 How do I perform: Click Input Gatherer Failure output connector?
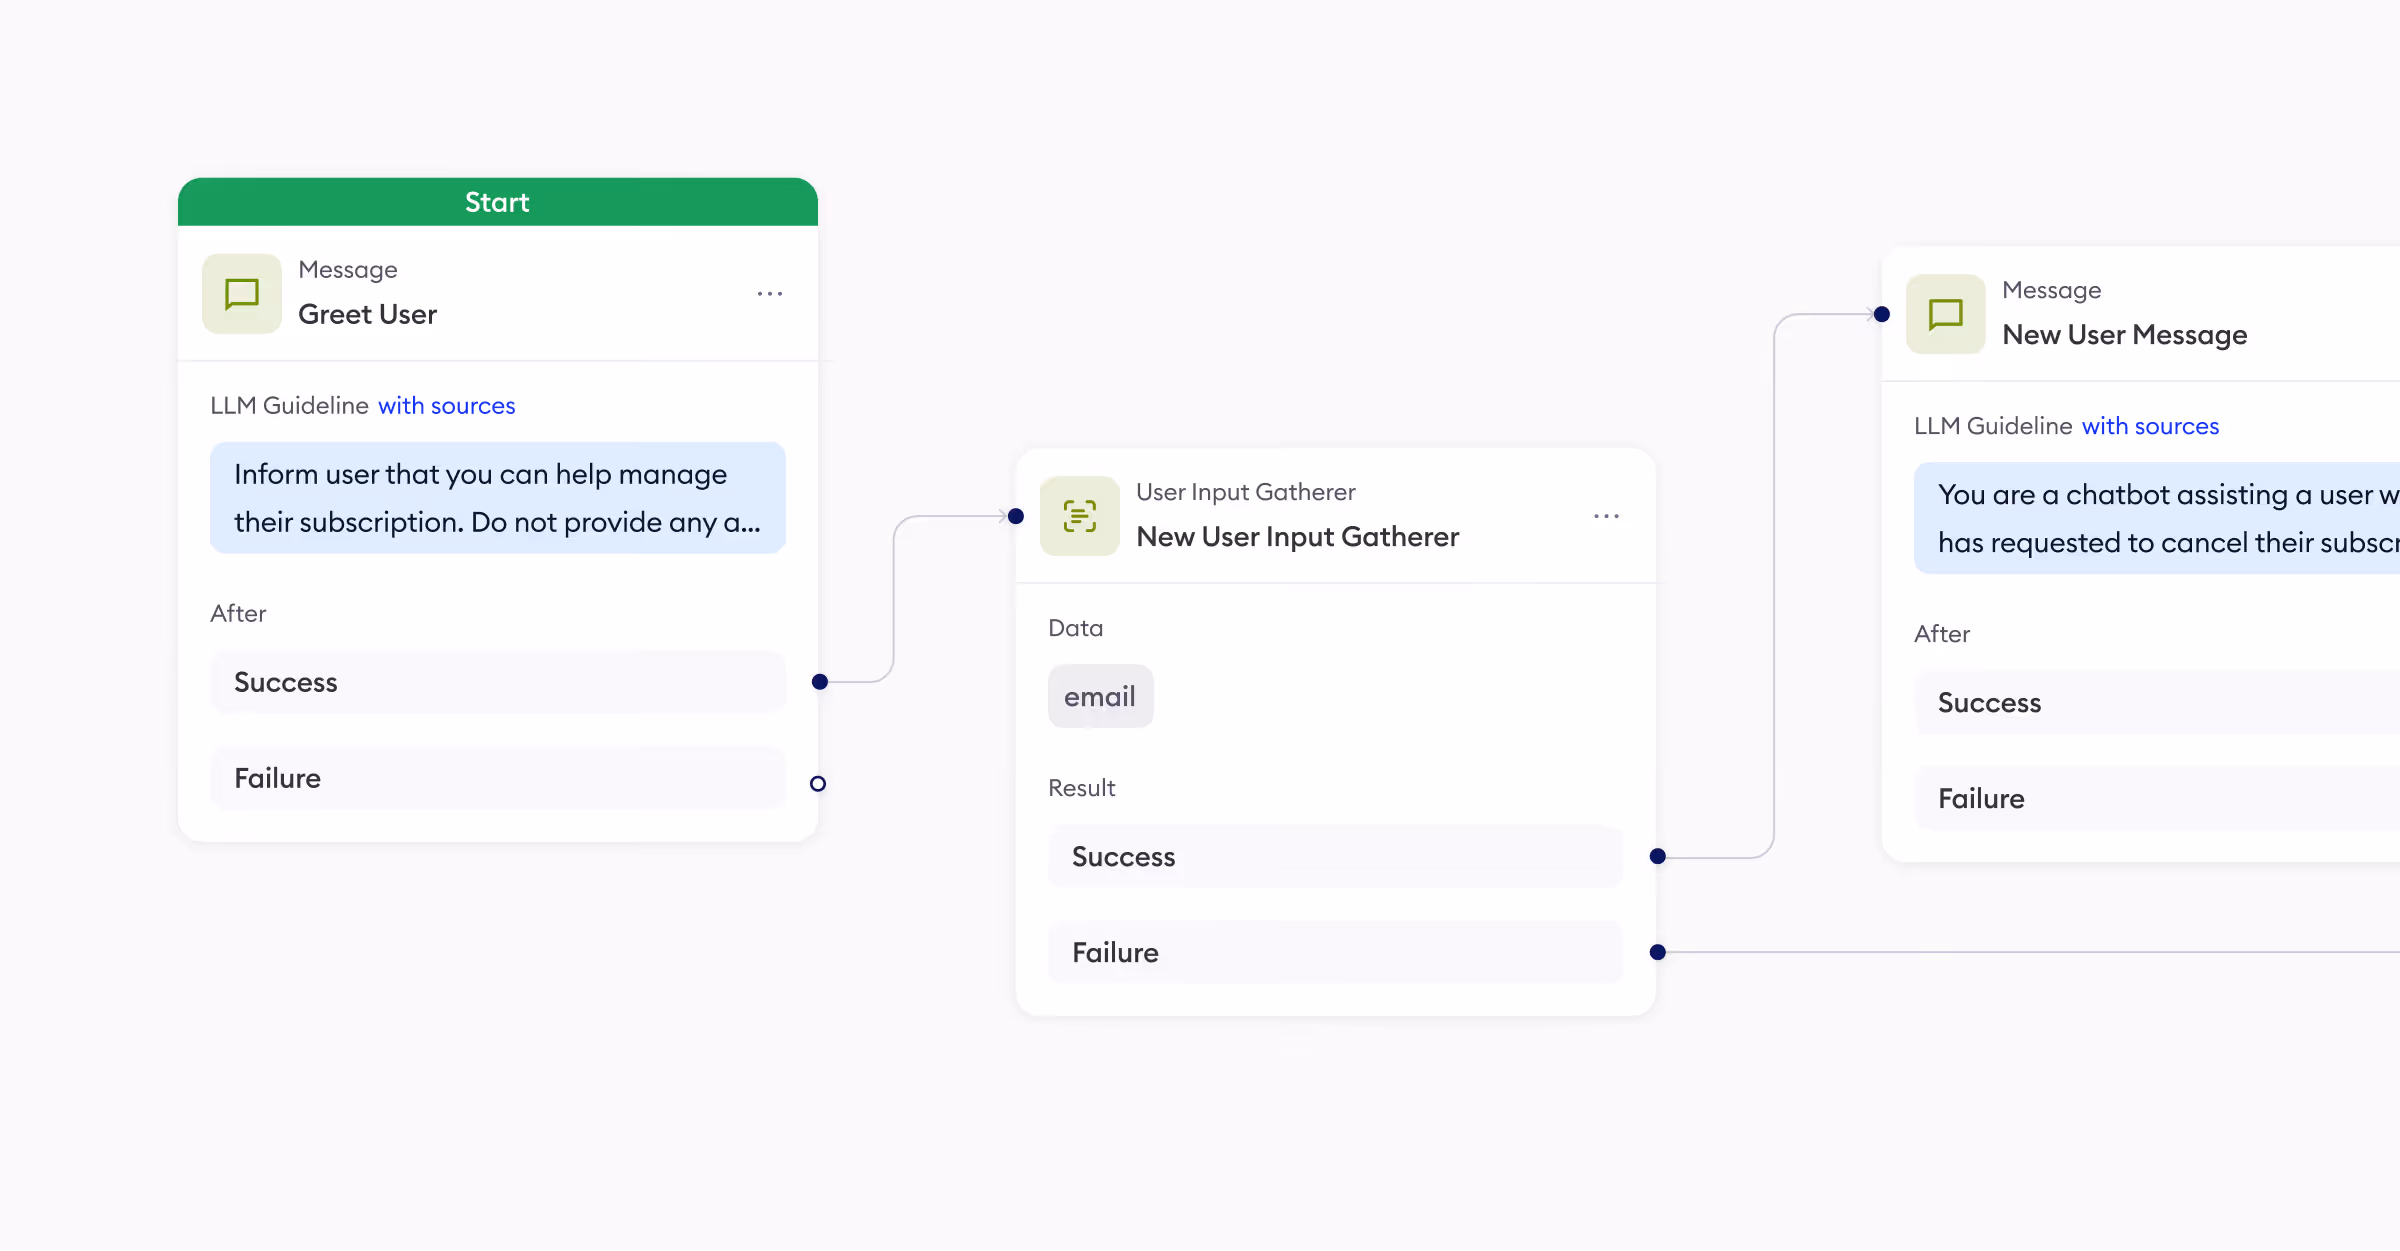coord(1658,952)
